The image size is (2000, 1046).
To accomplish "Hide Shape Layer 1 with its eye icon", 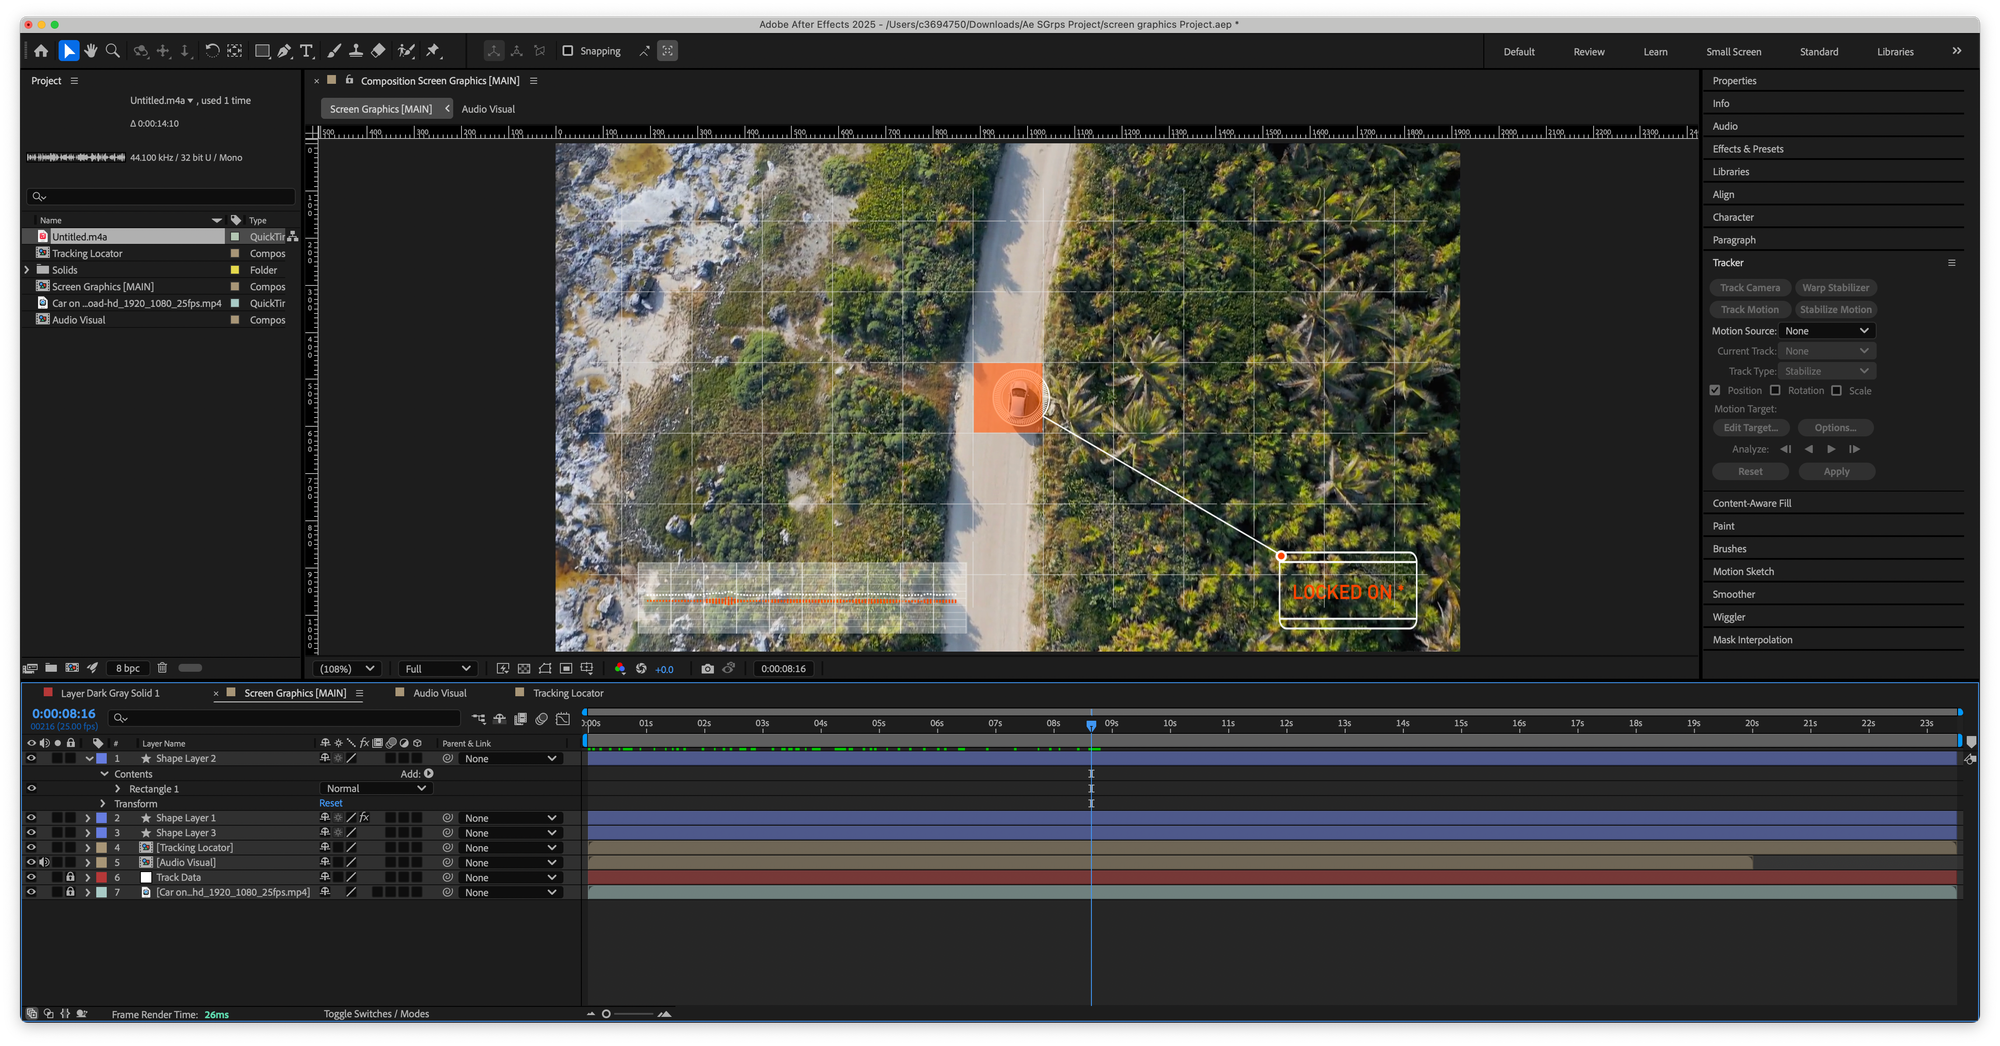I will coord(31,818).
